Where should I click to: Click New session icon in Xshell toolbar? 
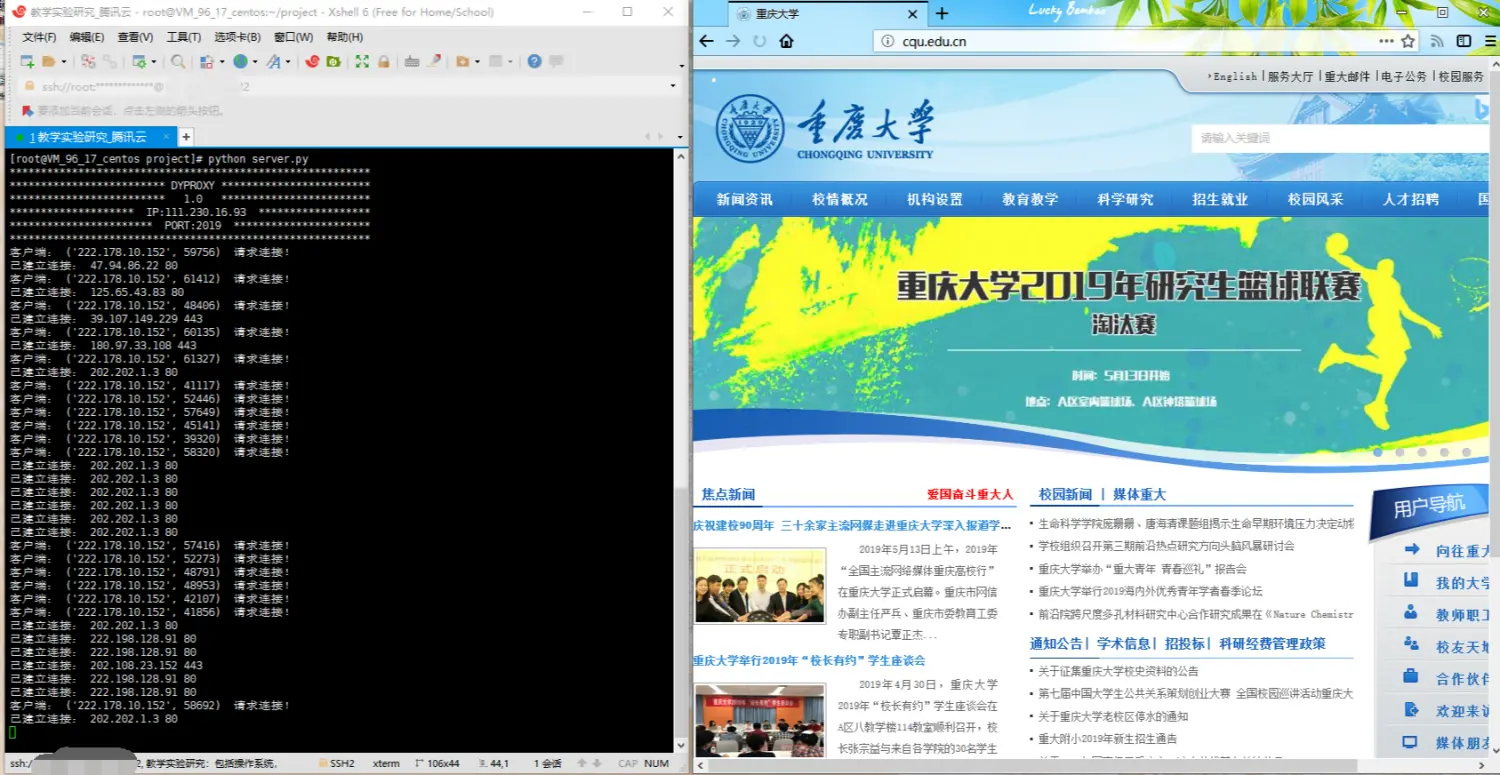coord(27,61)
